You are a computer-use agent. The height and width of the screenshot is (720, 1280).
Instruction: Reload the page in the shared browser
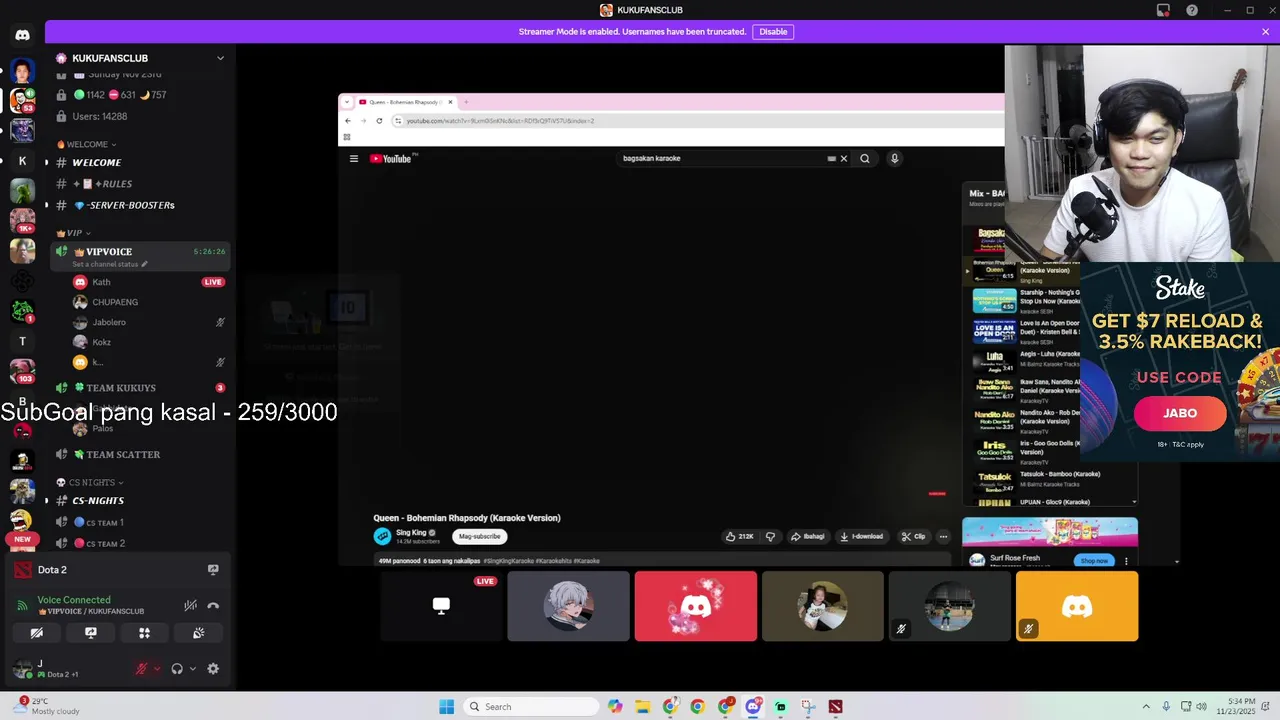point(379,121)
